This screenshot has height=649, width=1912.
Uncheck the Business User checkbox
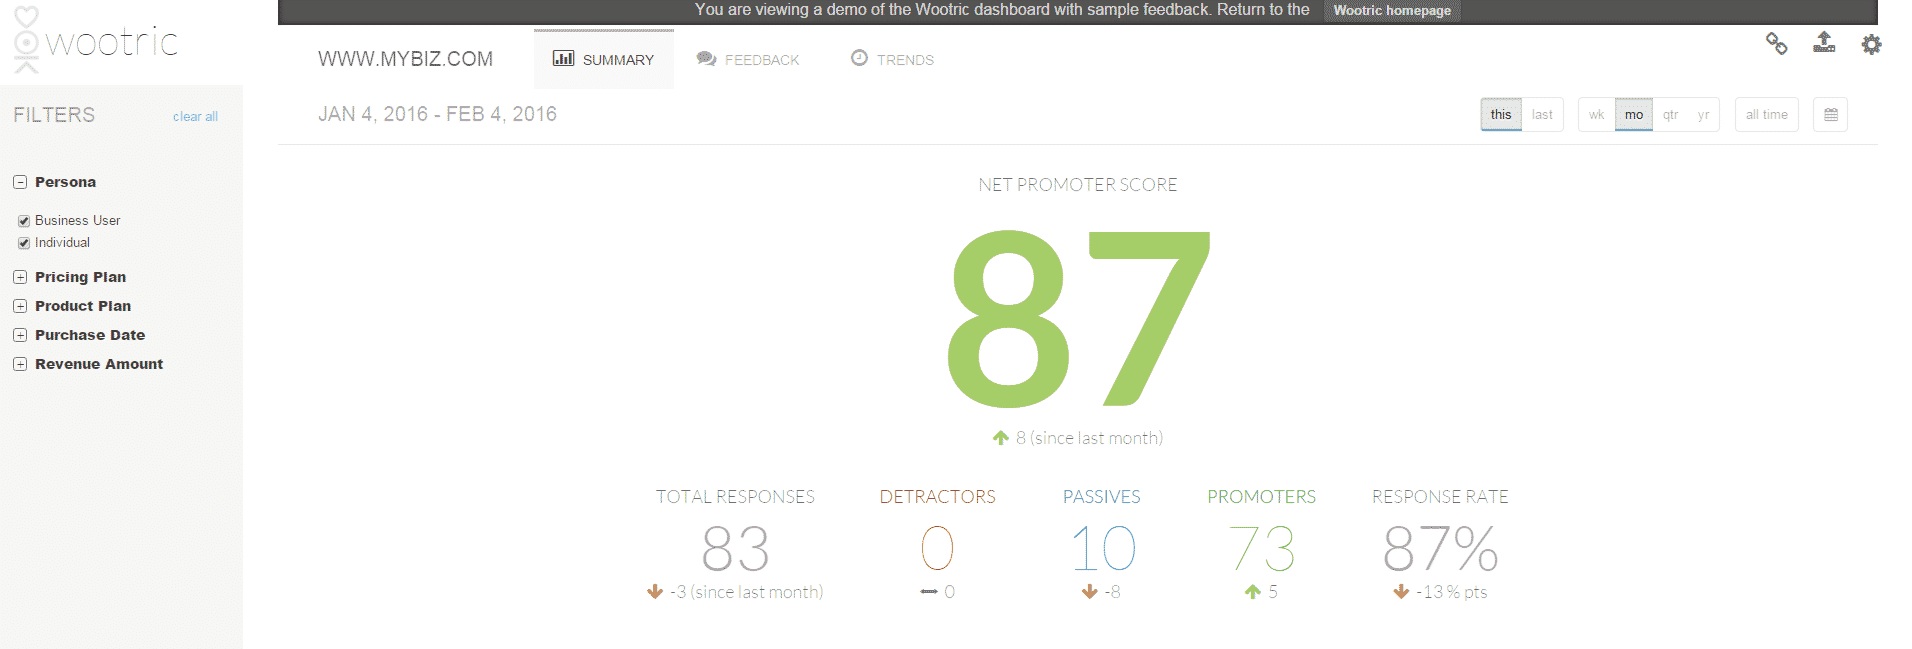(x=24, y=221)
